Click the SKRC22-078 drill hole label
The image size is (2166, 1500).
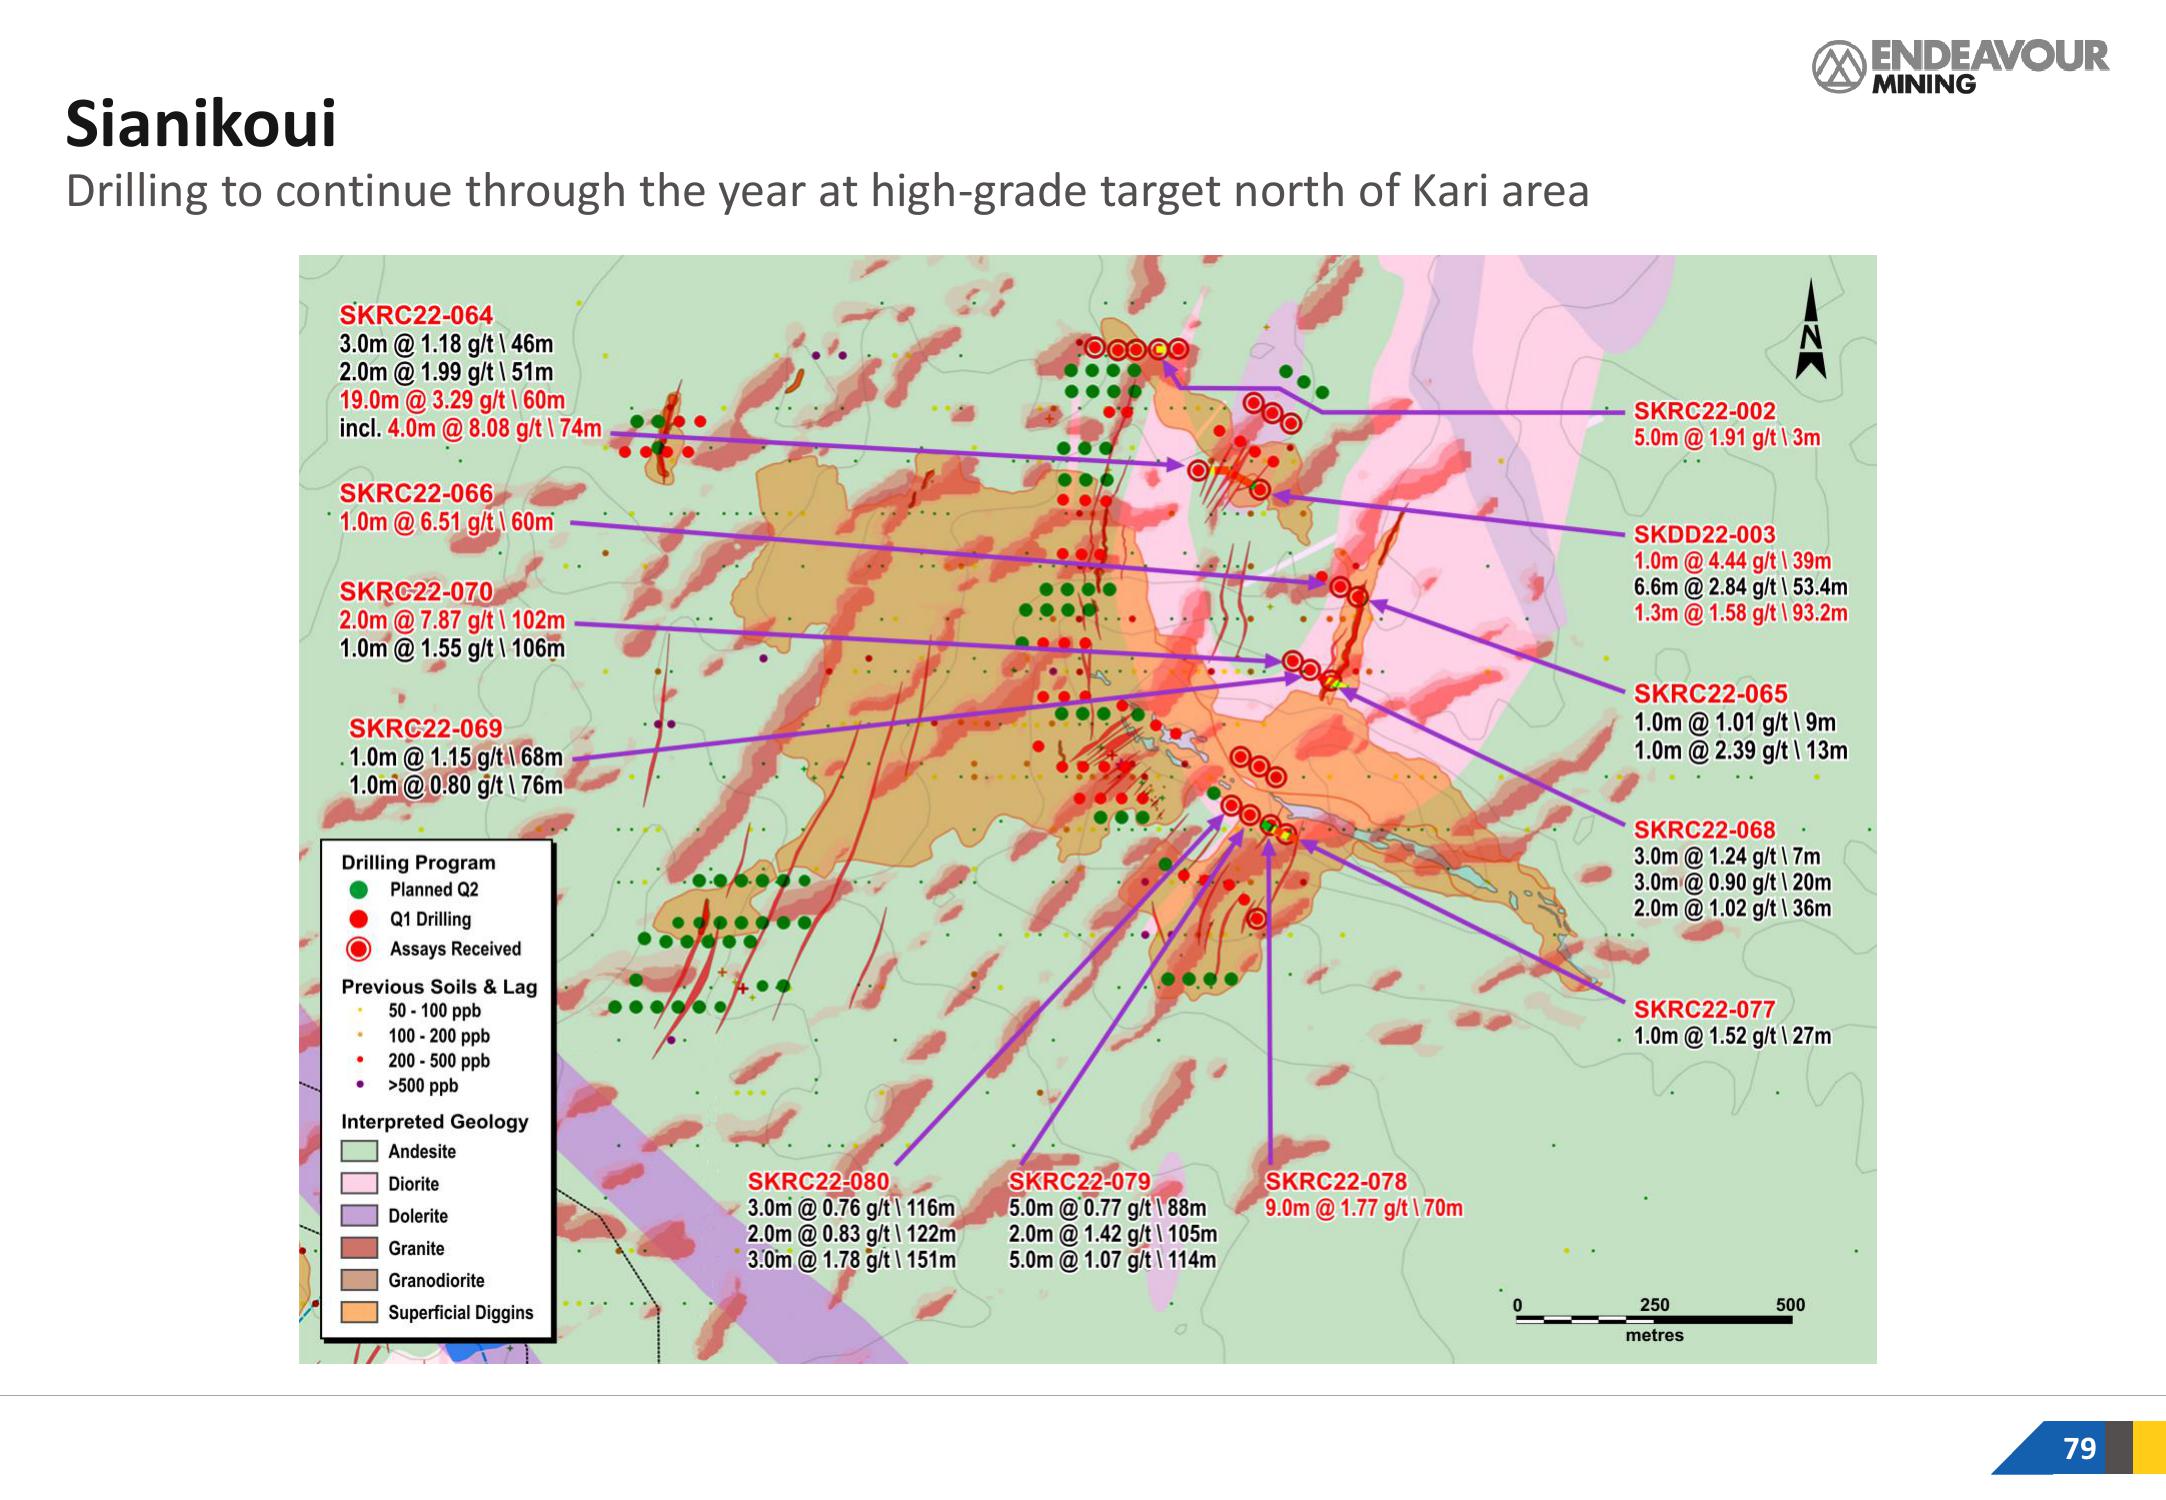click(1336, 1182)
